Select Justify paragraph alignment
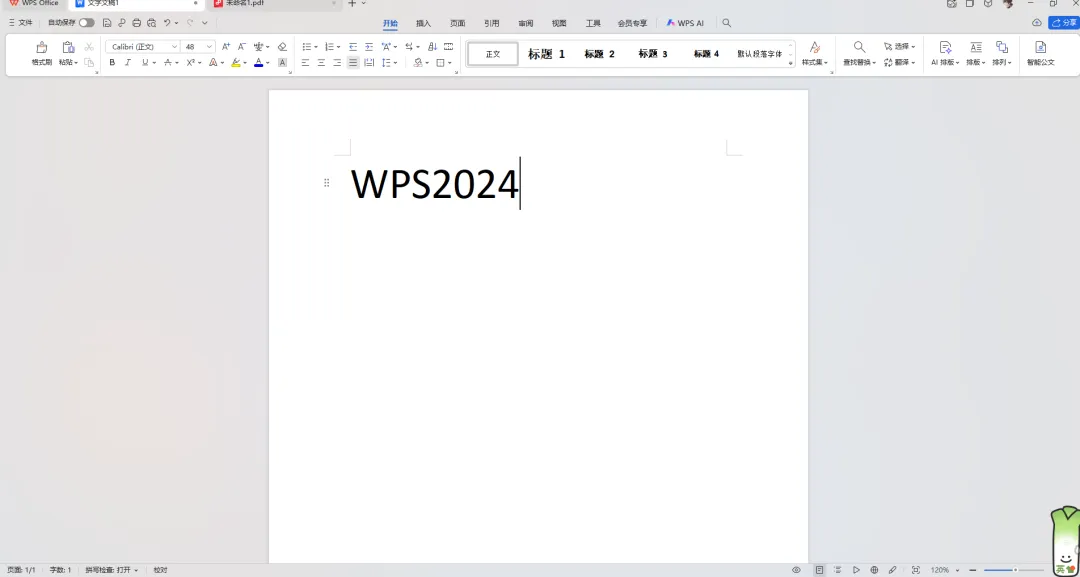This screenshot has width=1080, height=577. [x=353, y=63]
